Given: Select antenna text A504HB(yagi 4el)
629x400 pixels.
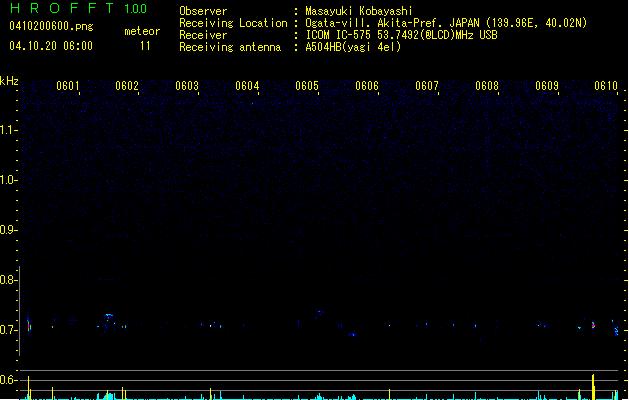Looking at the screenshot, I should [x=353, y=47].
